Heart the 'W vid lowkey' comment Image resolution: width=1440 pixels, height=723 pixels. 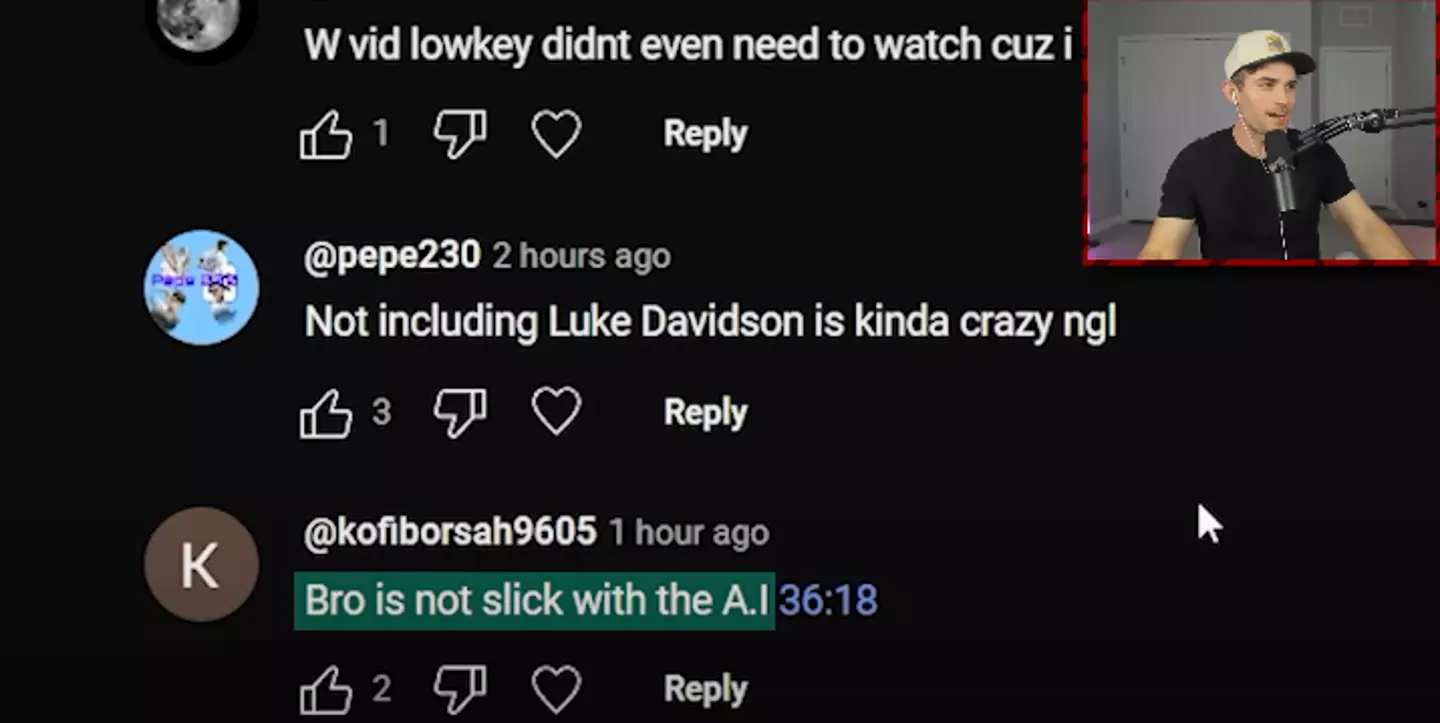point(556,134)
